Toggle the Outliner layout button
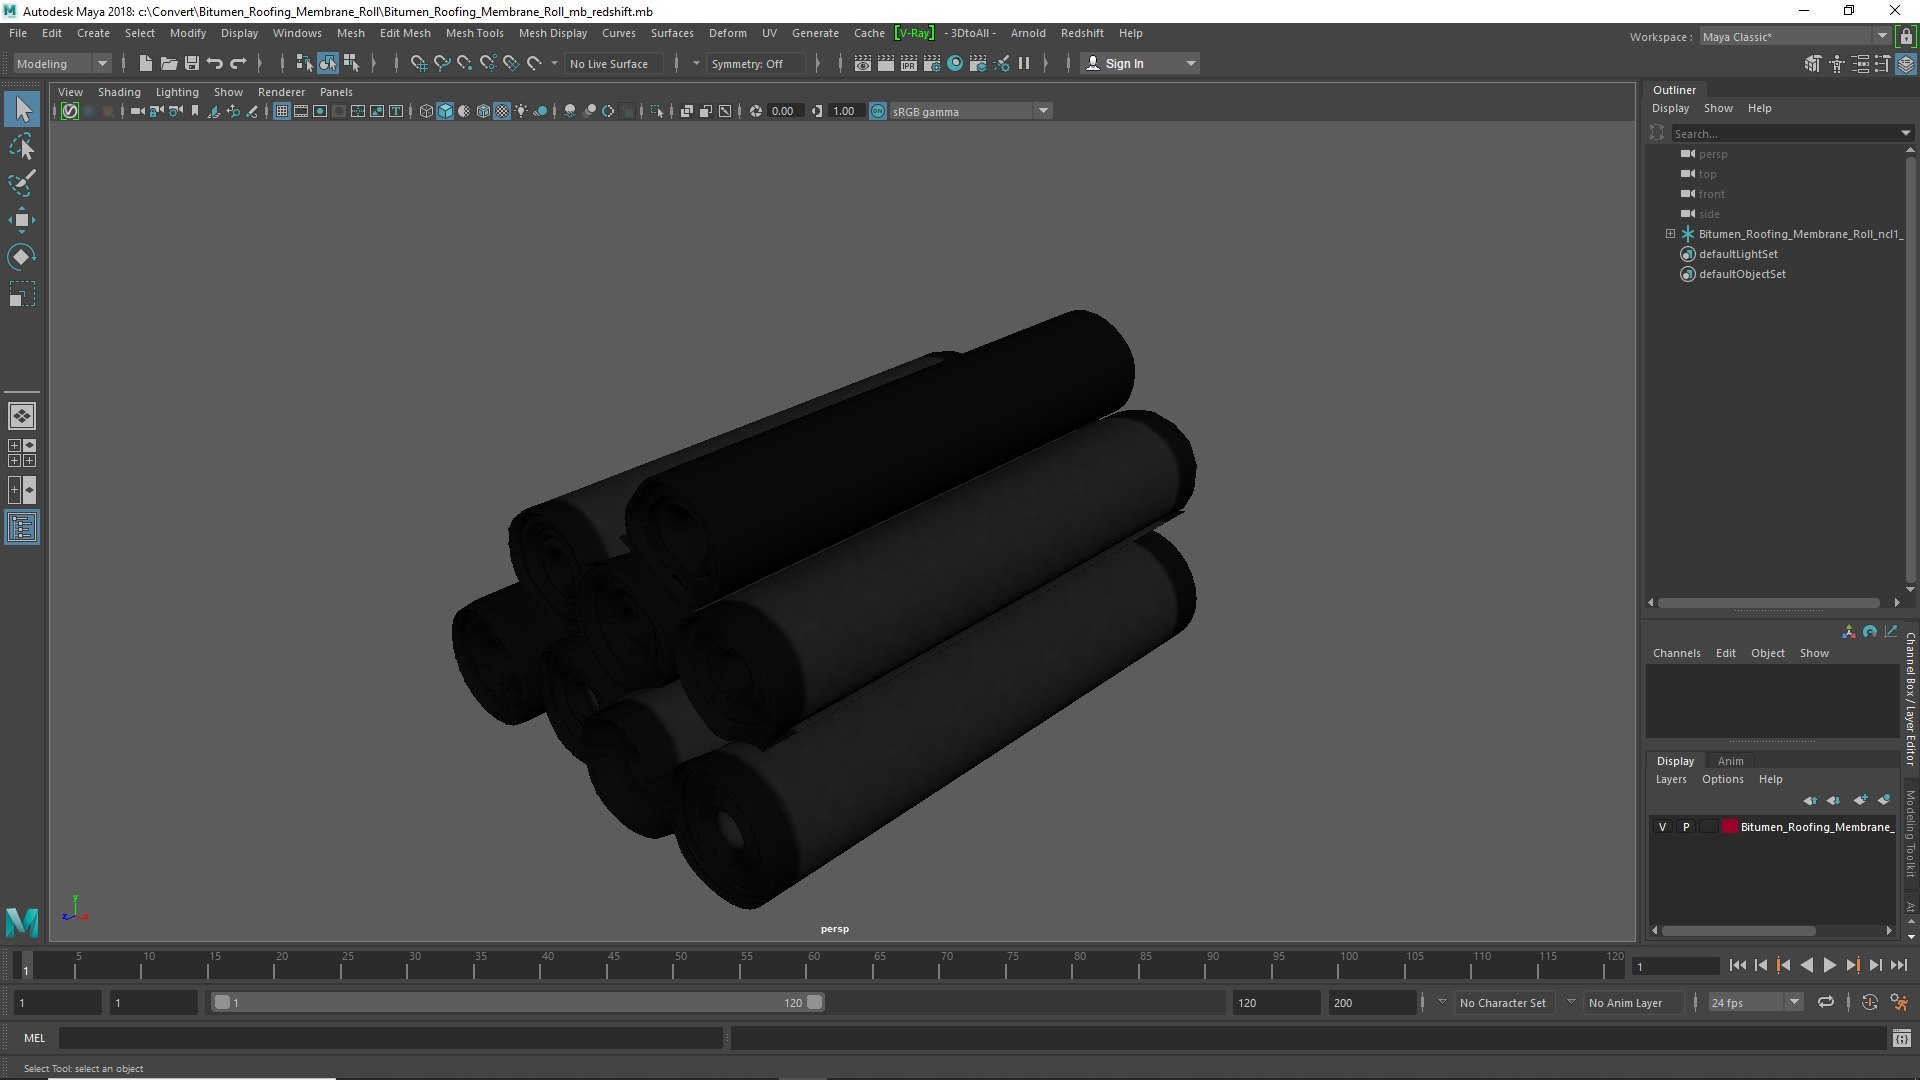 point(22,527)
